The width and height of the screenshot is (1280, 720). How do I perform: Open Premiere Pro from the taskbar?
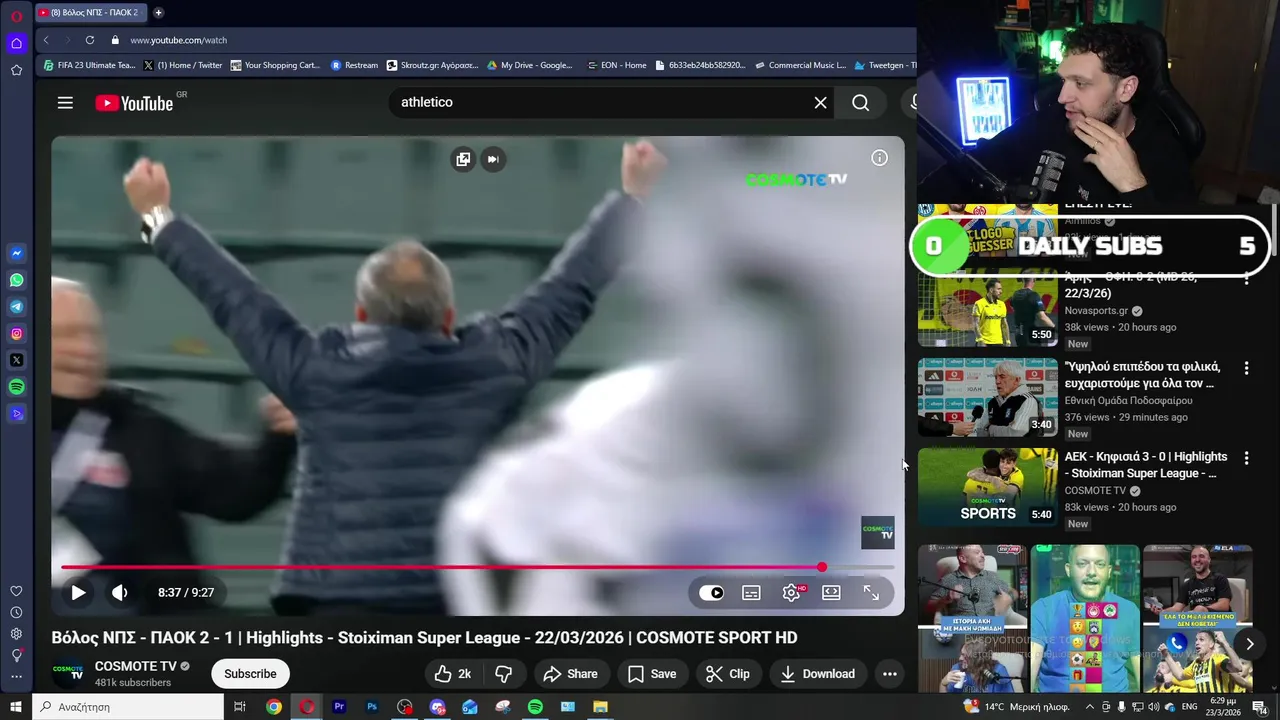pyautogui.click(x=339, y=707)
